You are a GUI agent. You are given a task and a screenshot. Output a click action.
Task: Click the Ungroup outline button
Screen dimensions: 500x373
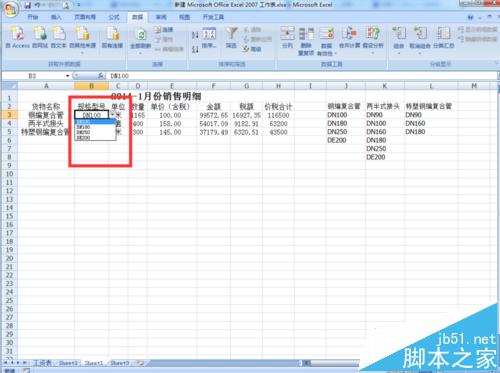click(x=420, y=39)
